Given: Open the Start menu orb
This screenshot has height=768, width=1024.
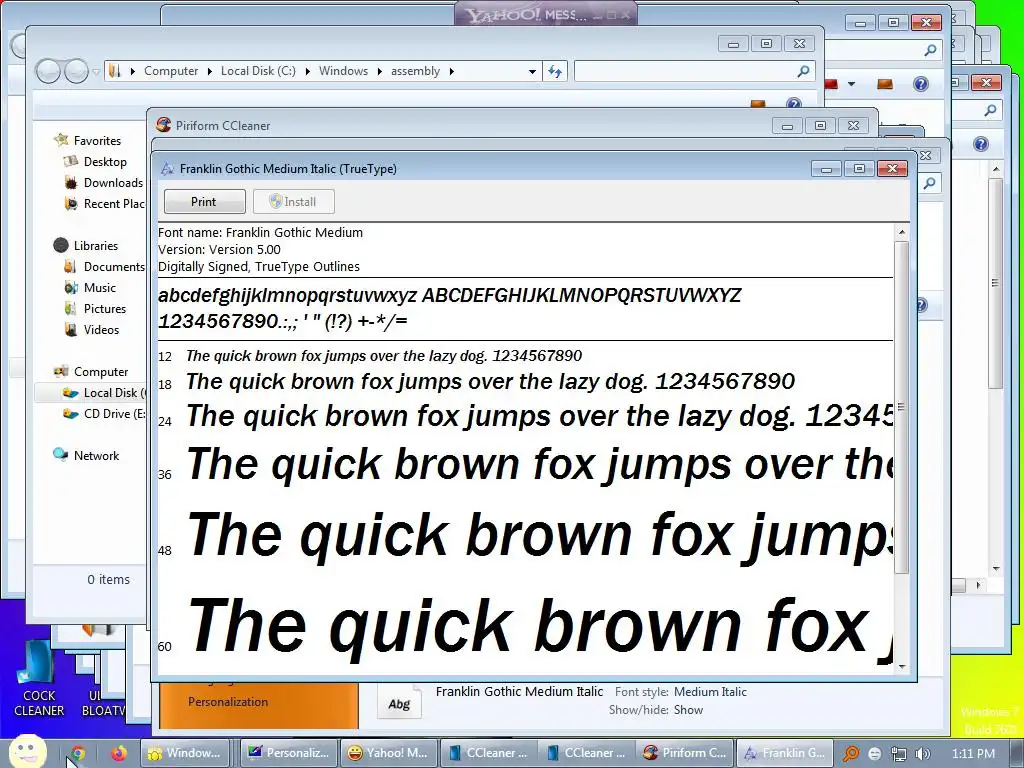Looking at the screenshot, I should tap(26, 752).
